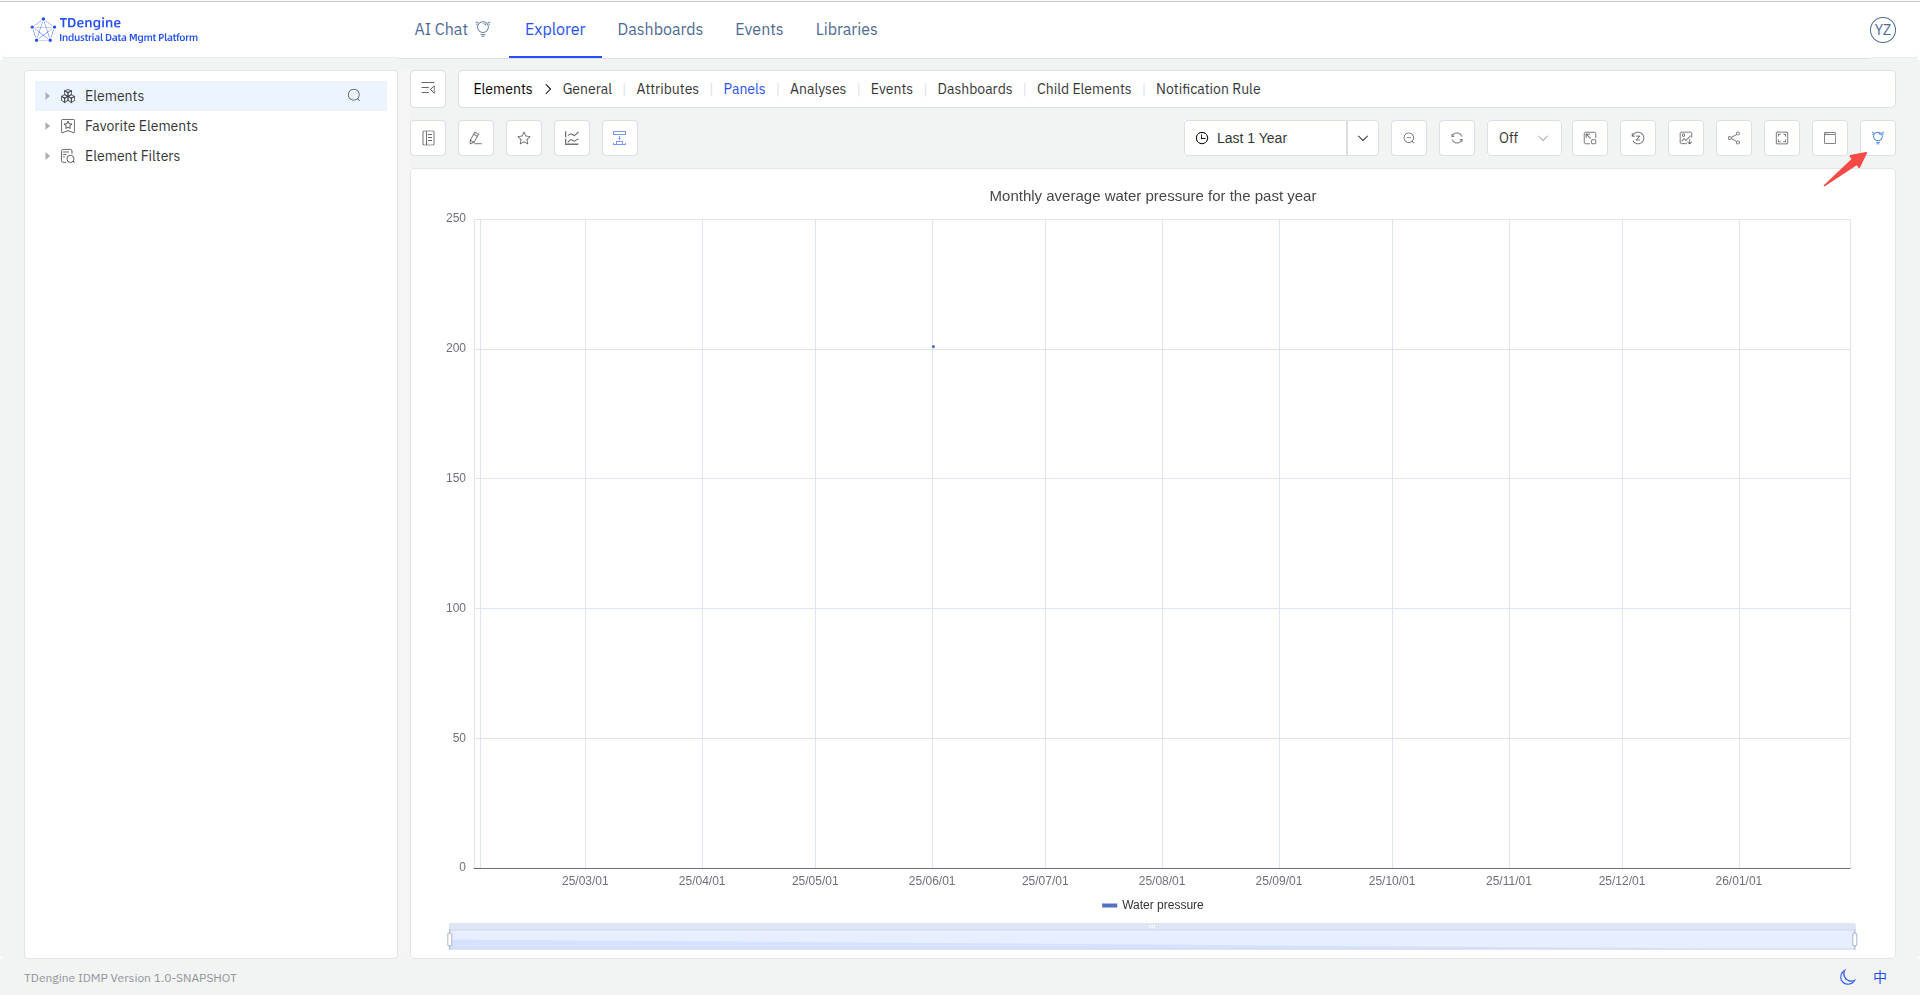Click the AI assistant icon in panel toolbar
1920x995 pixels.
[x=1877, y=138]
